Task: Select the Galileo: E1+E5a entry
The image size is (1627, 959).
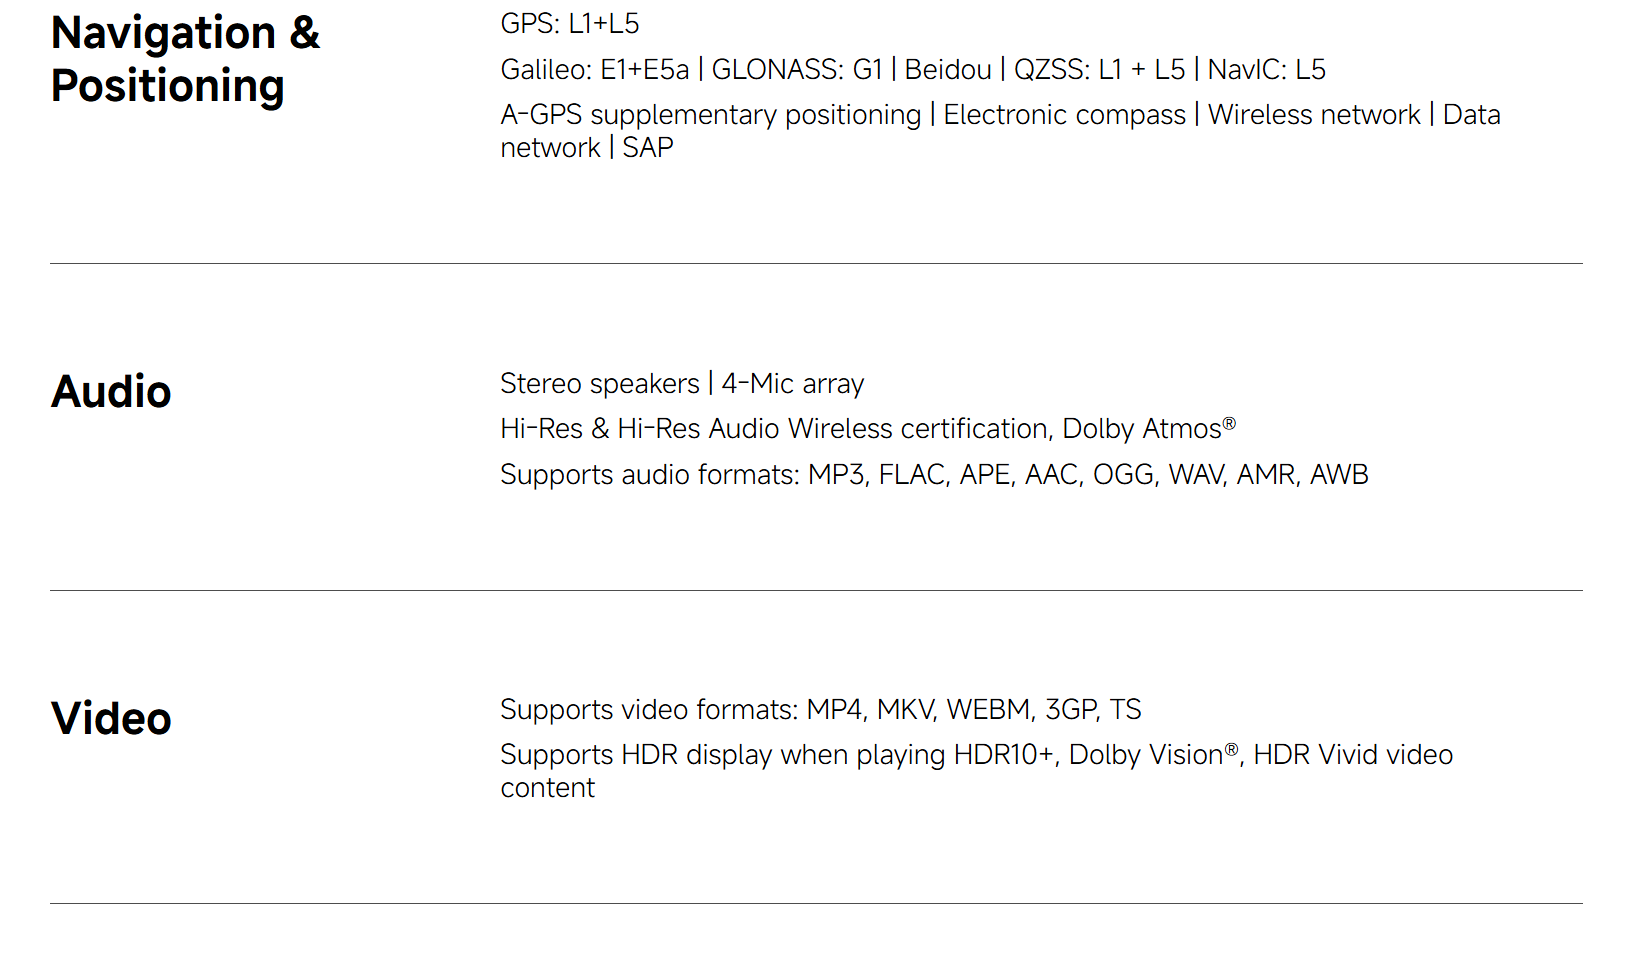Action: pos(595,70)
